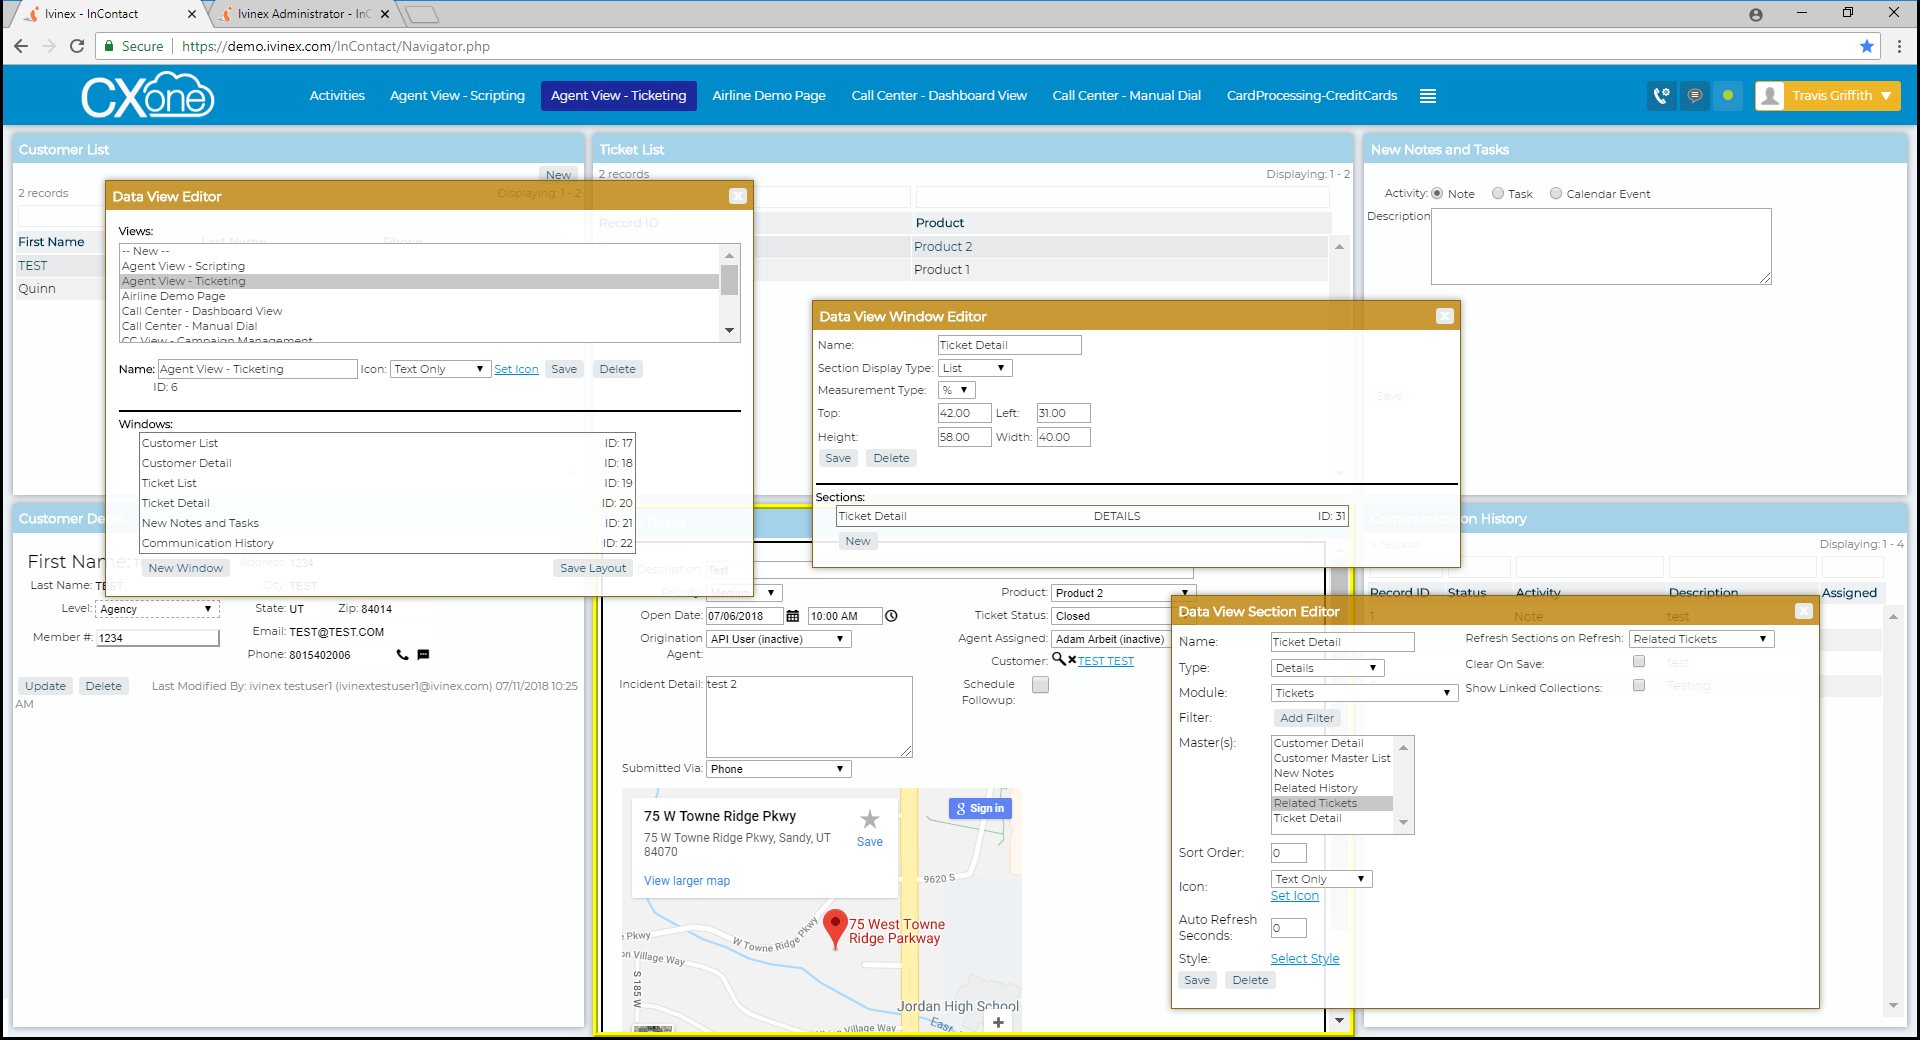Image resolution: width=1920 pixels, height=1040 pixels.
Task: Select the Note activity radio button
Action: 1437,194
